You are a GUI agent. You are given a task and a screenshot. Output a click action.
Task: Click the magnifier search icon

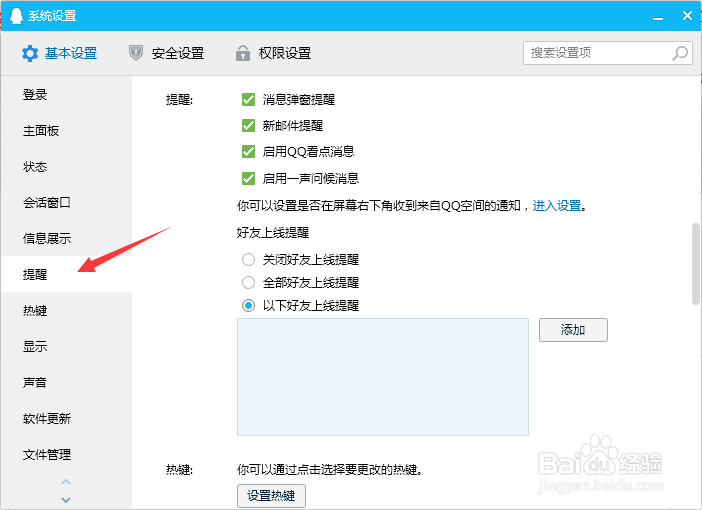point(680,53)
